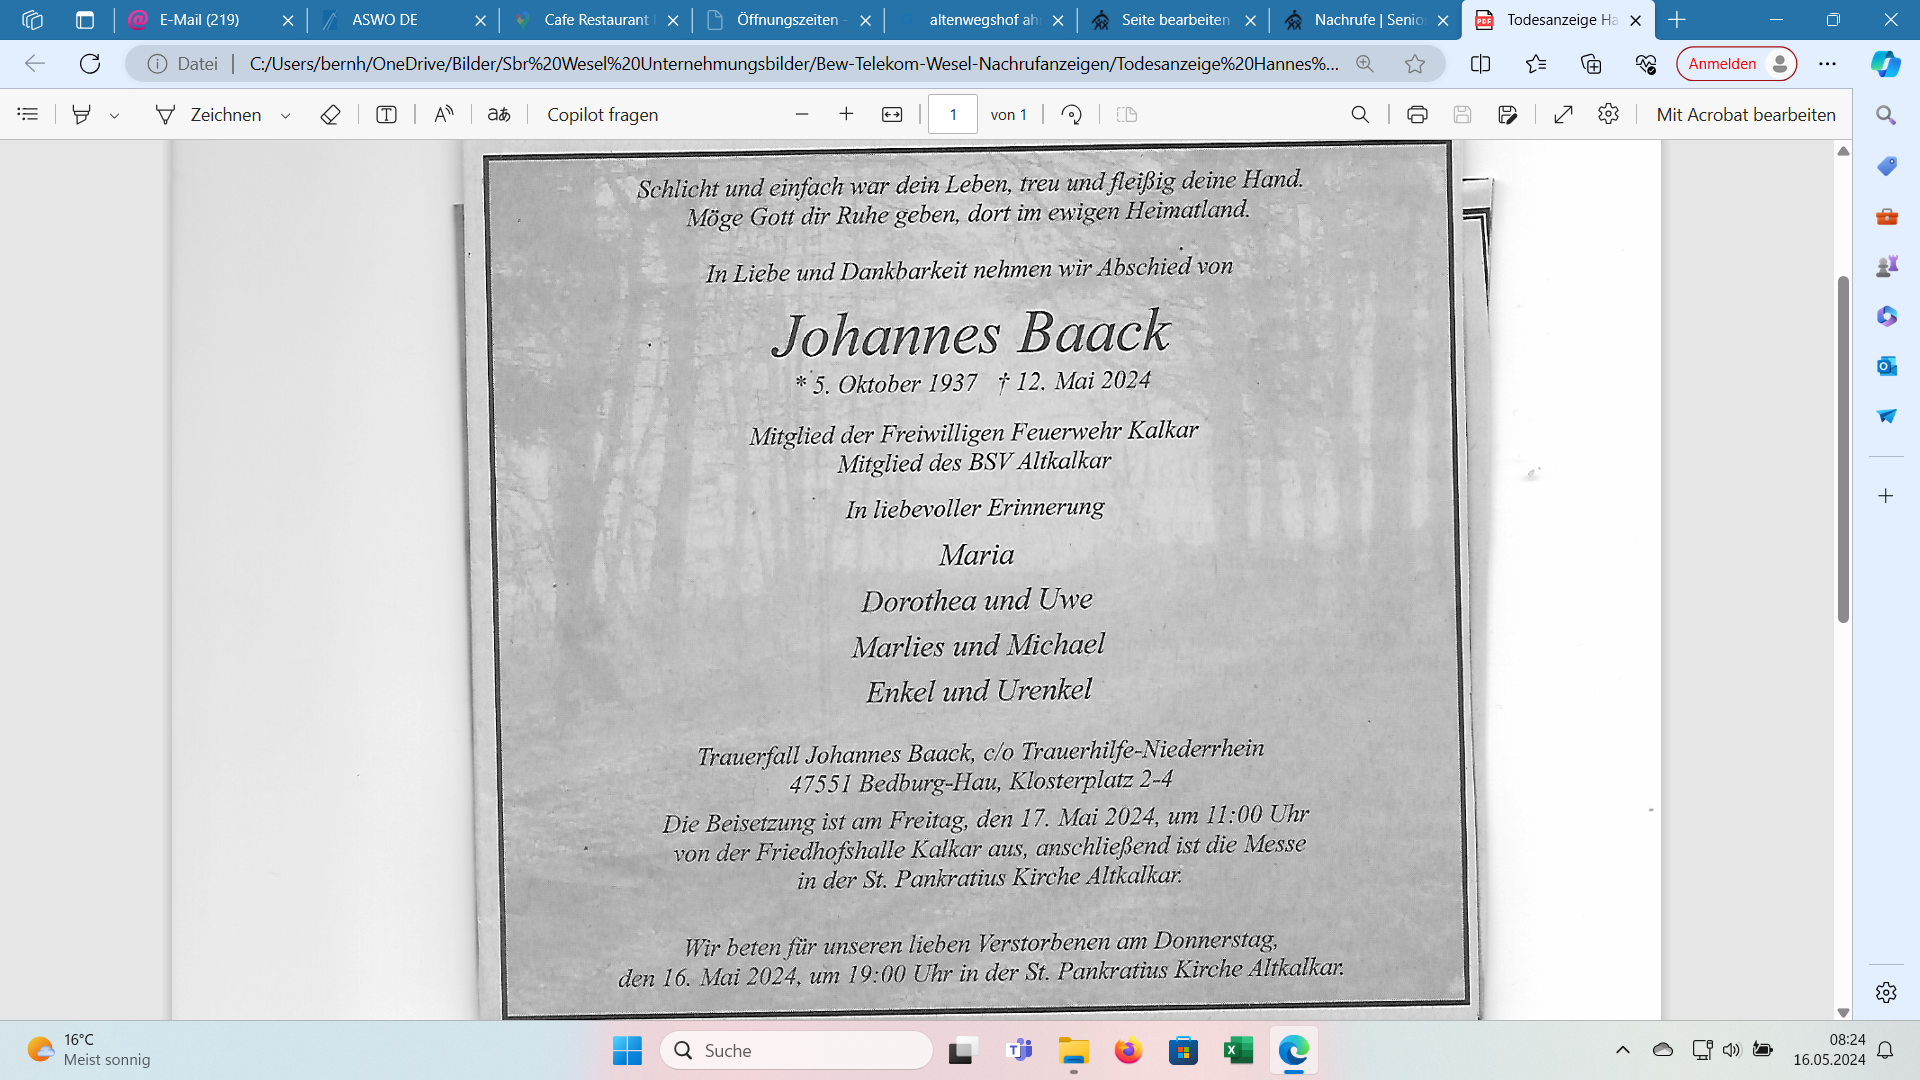
Task: Click the Add text box icon
Action: [x=386, y=115]
